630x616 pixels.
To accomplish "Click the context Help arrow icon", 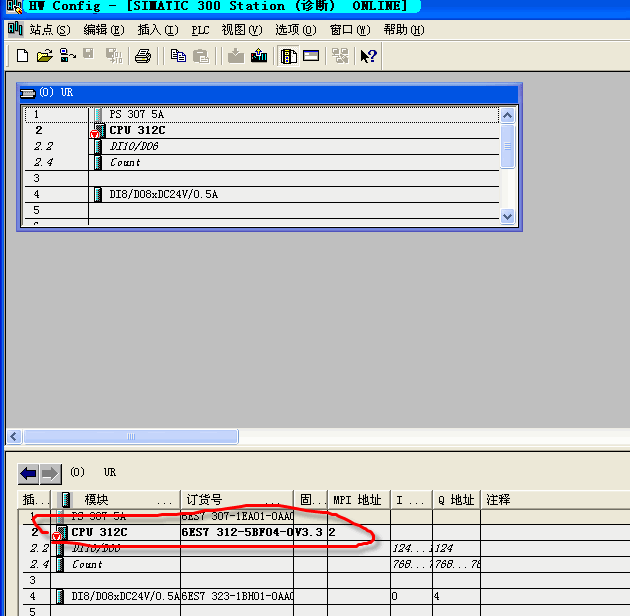I will pos(368,56).
